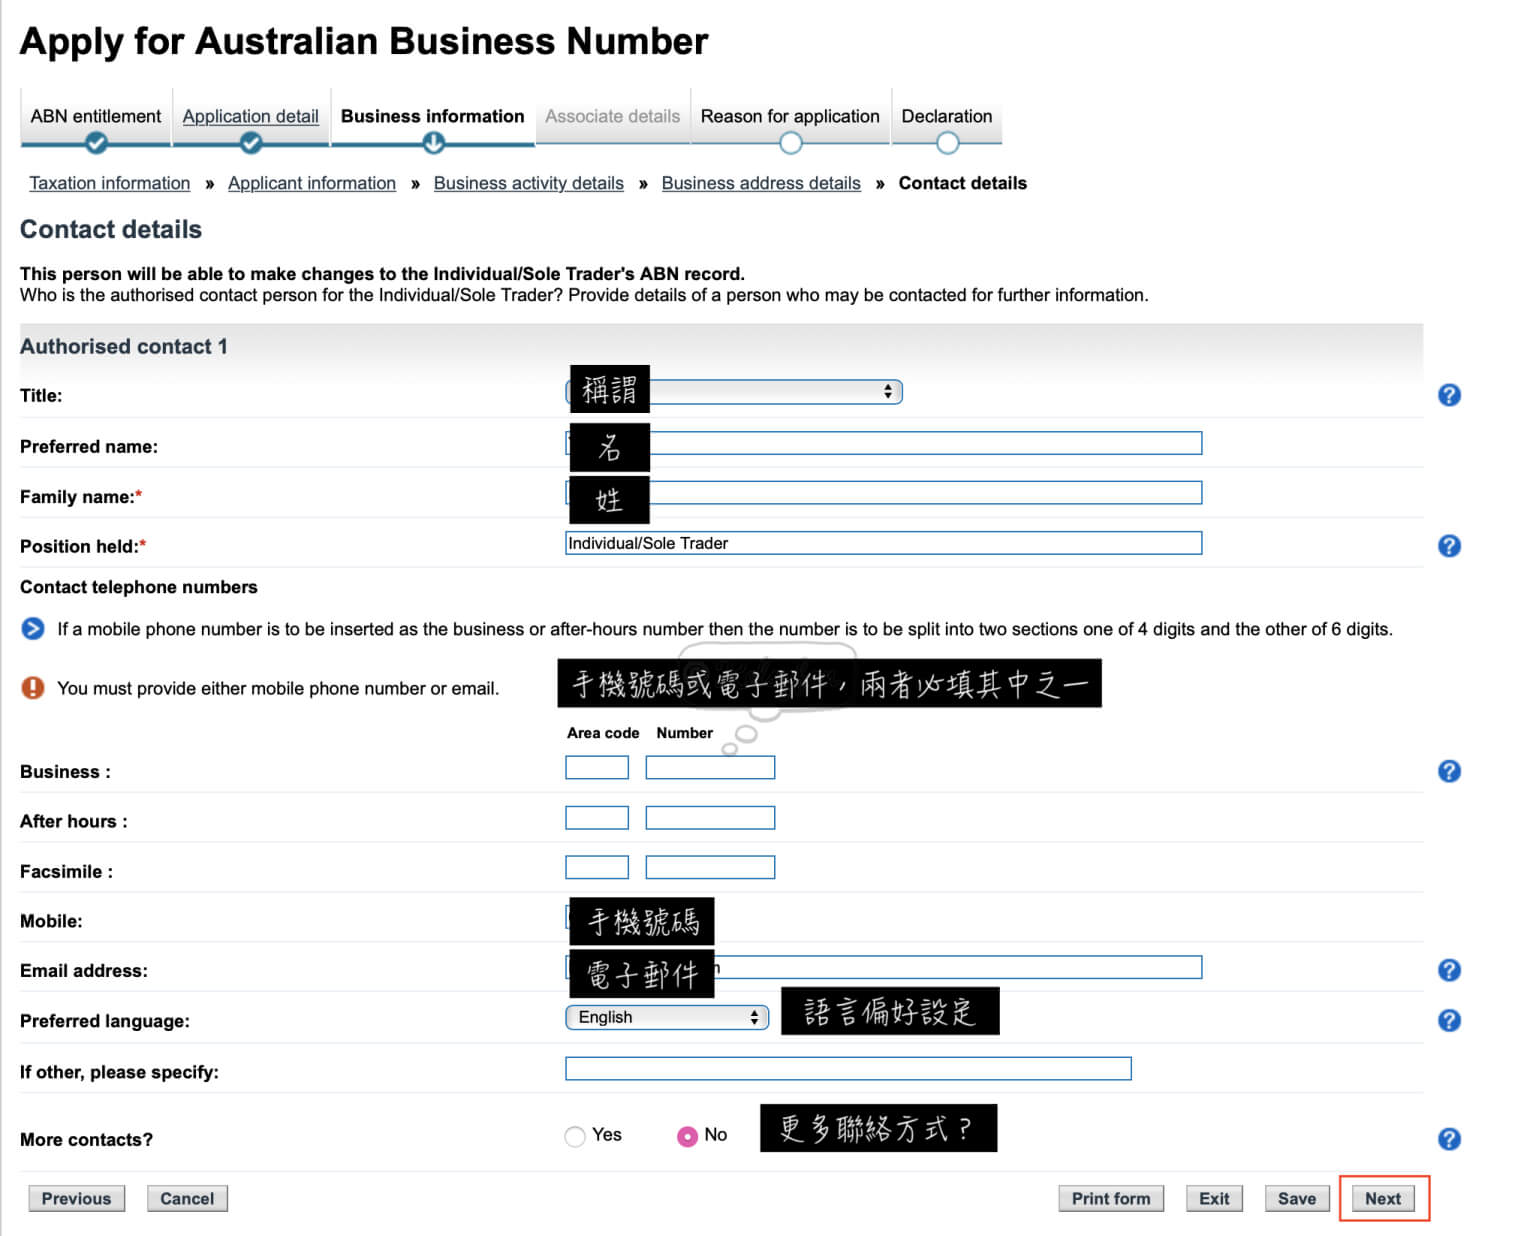Screen dimensions: 1536x1236
Task: Open help icon beside More contacts
Action: [x=1448, y=1139]
